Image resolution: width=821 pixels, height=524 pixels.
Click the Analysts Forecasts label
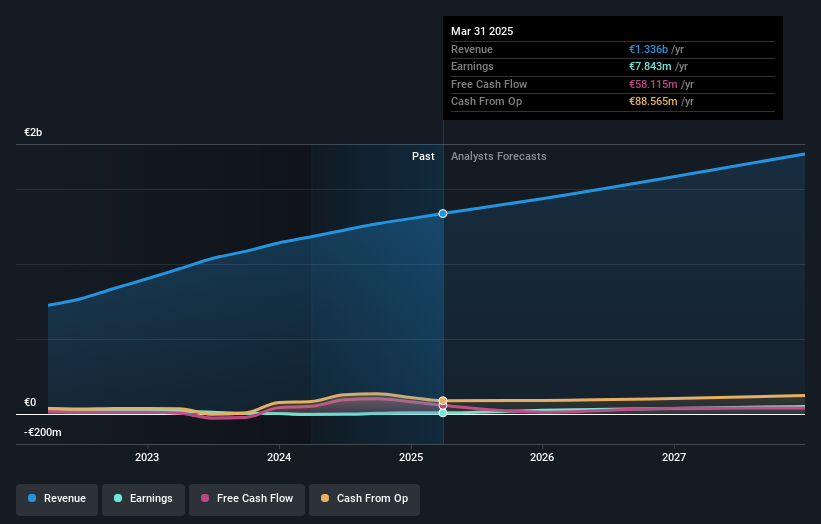[498, 157]
